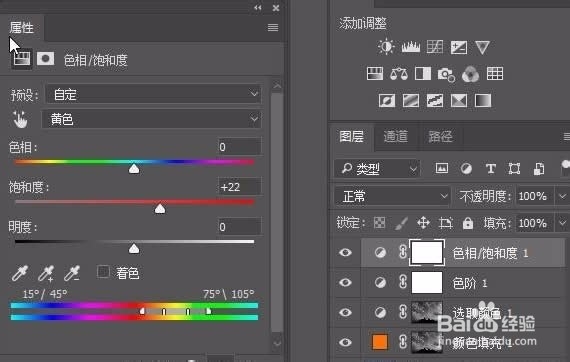Switch to the 图层 tab
This screenshot has height=362, width=570.
[351, 137]
